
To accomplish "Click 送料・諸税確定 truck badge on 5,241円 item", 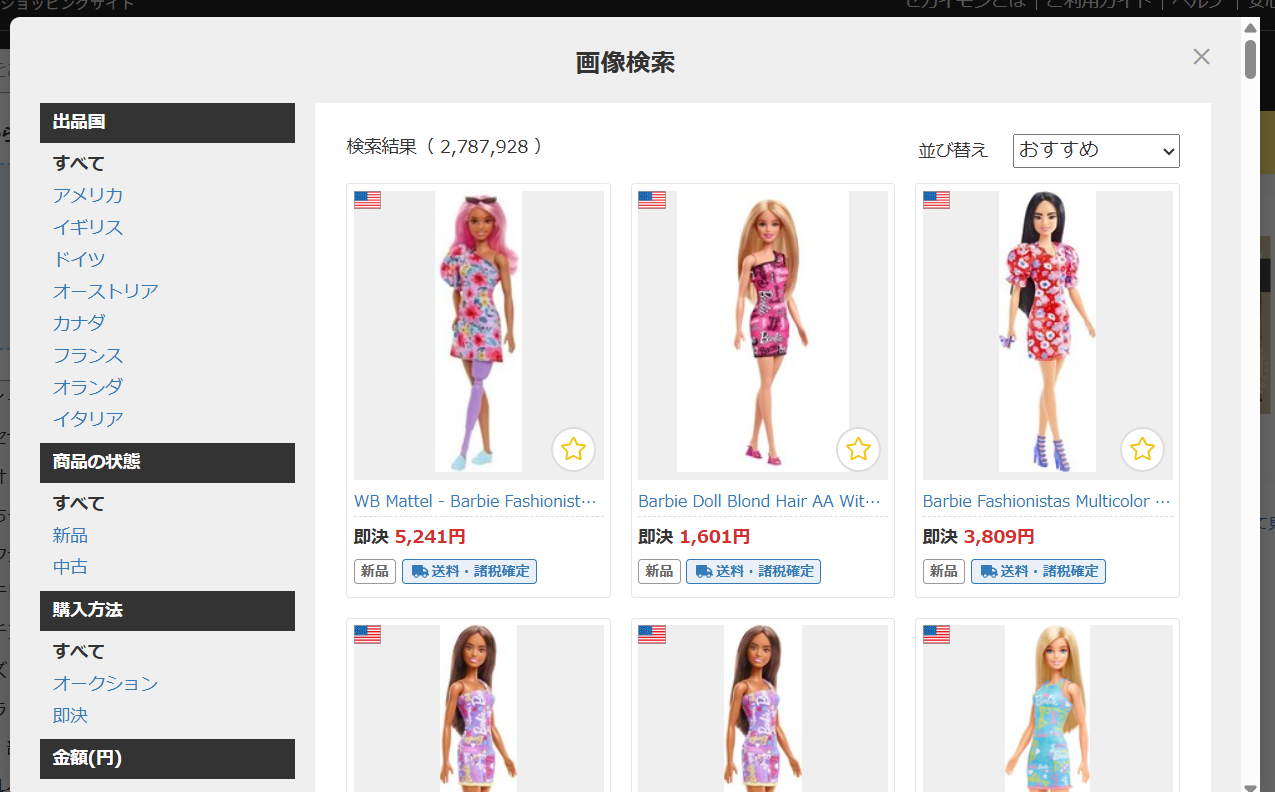I will coord(469,571).
